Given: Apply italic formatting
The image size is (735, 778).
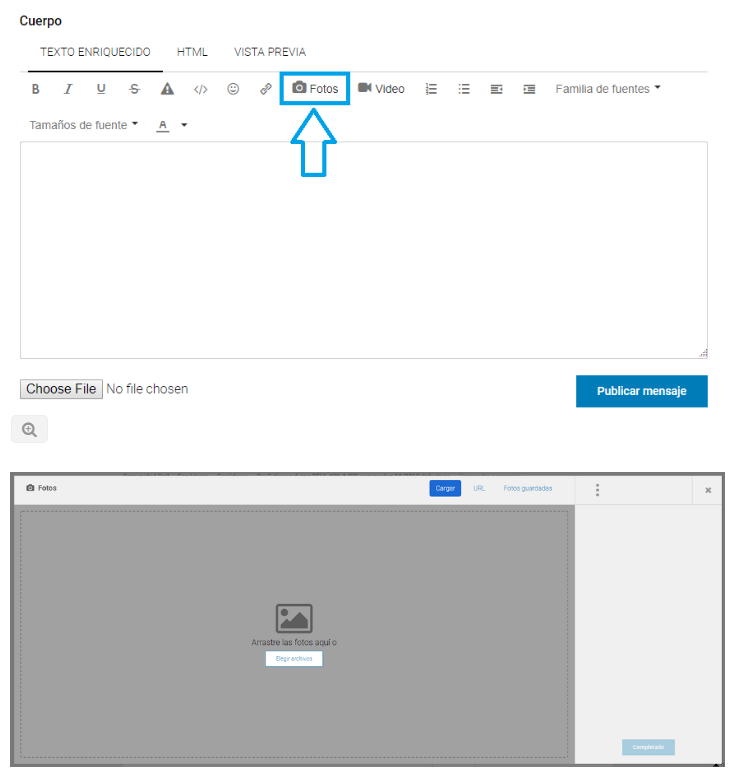Looking at the screenshot, I should pos(68,89).
